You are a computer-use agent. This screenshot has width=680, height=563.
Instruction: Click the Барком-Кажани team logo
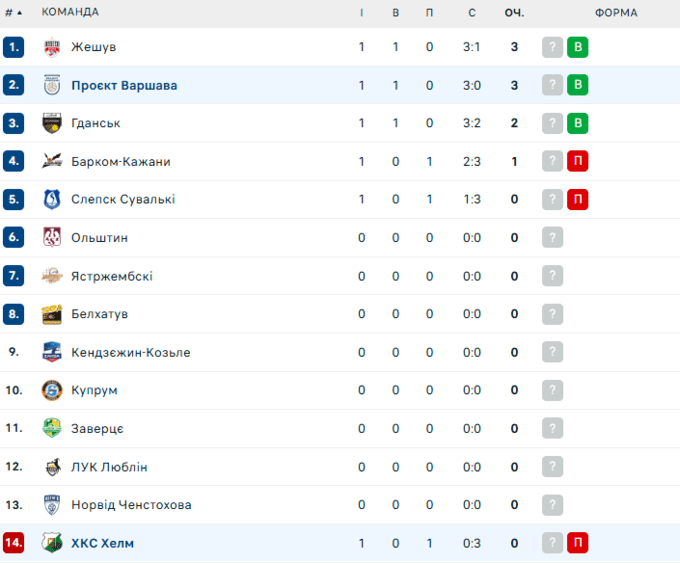point(53,161)
